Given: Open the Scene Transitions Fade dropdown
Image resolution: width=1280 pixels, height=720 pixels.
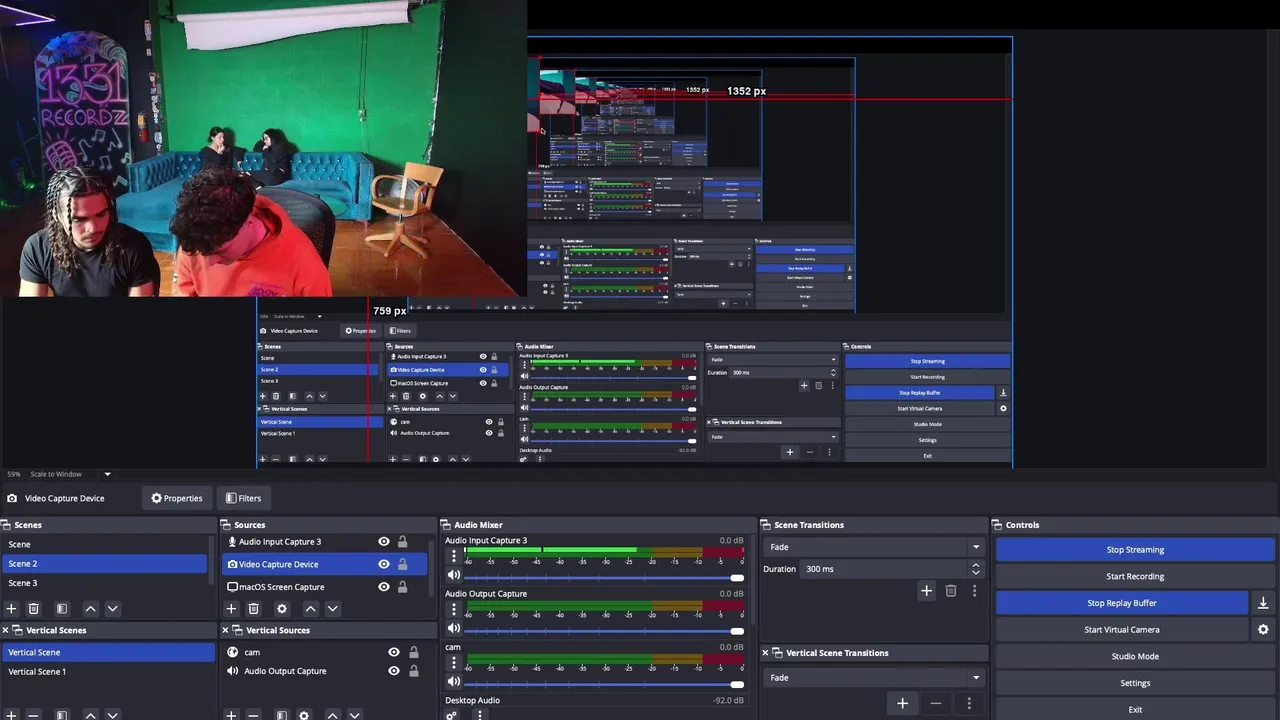Looking at the screenshot, I should (875, 547).
